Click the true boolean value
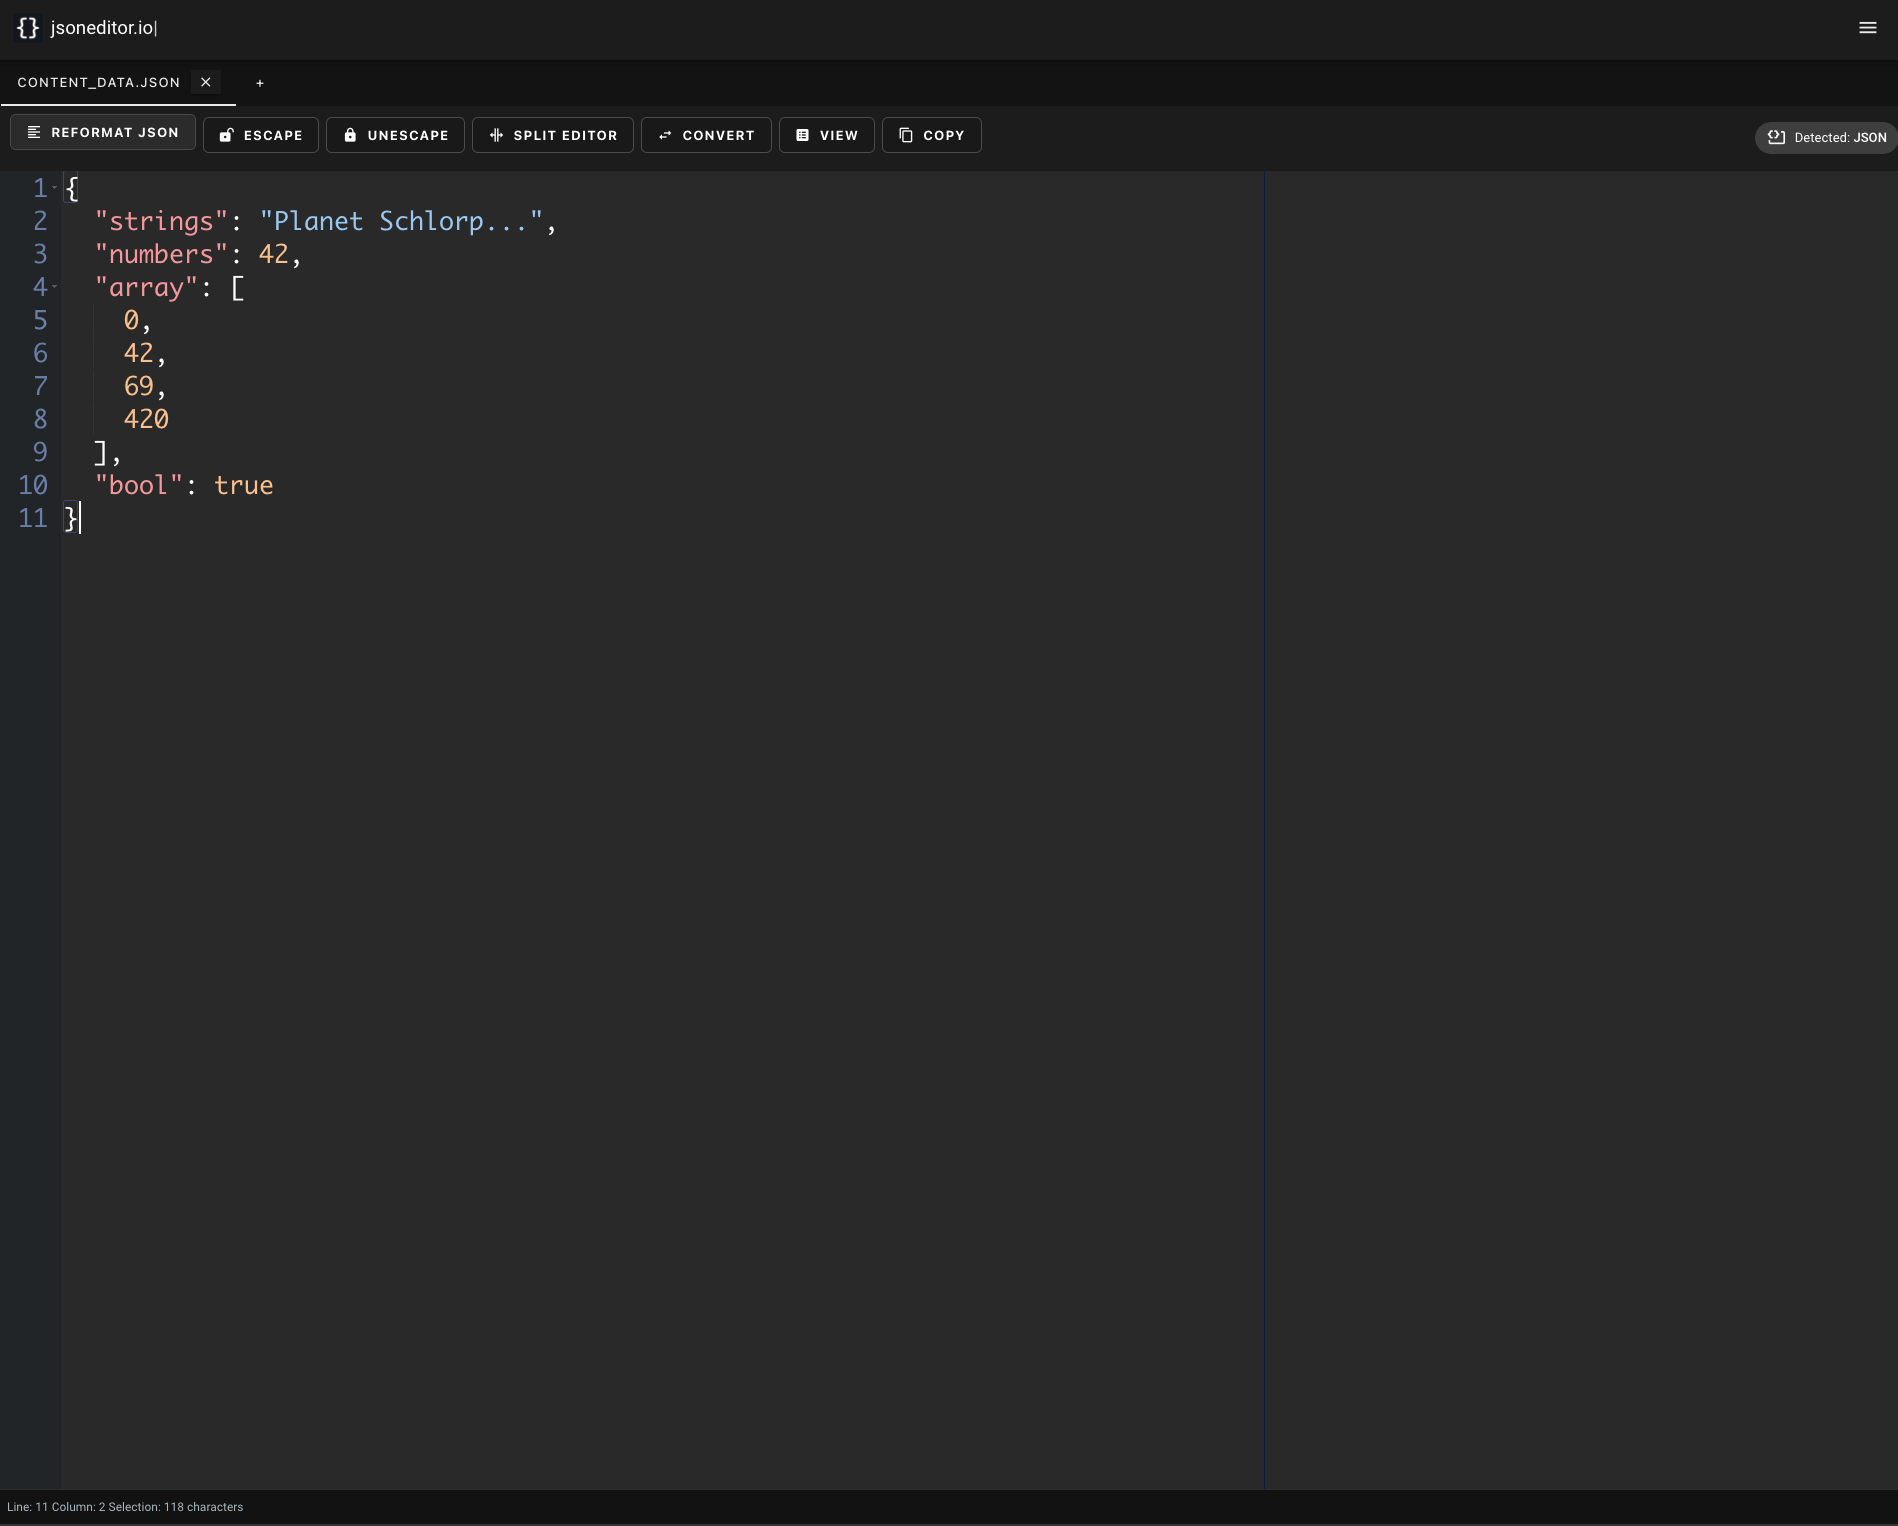This screenshot has height=1526, width=1898. pyautogui.click(x=244, y=485)
